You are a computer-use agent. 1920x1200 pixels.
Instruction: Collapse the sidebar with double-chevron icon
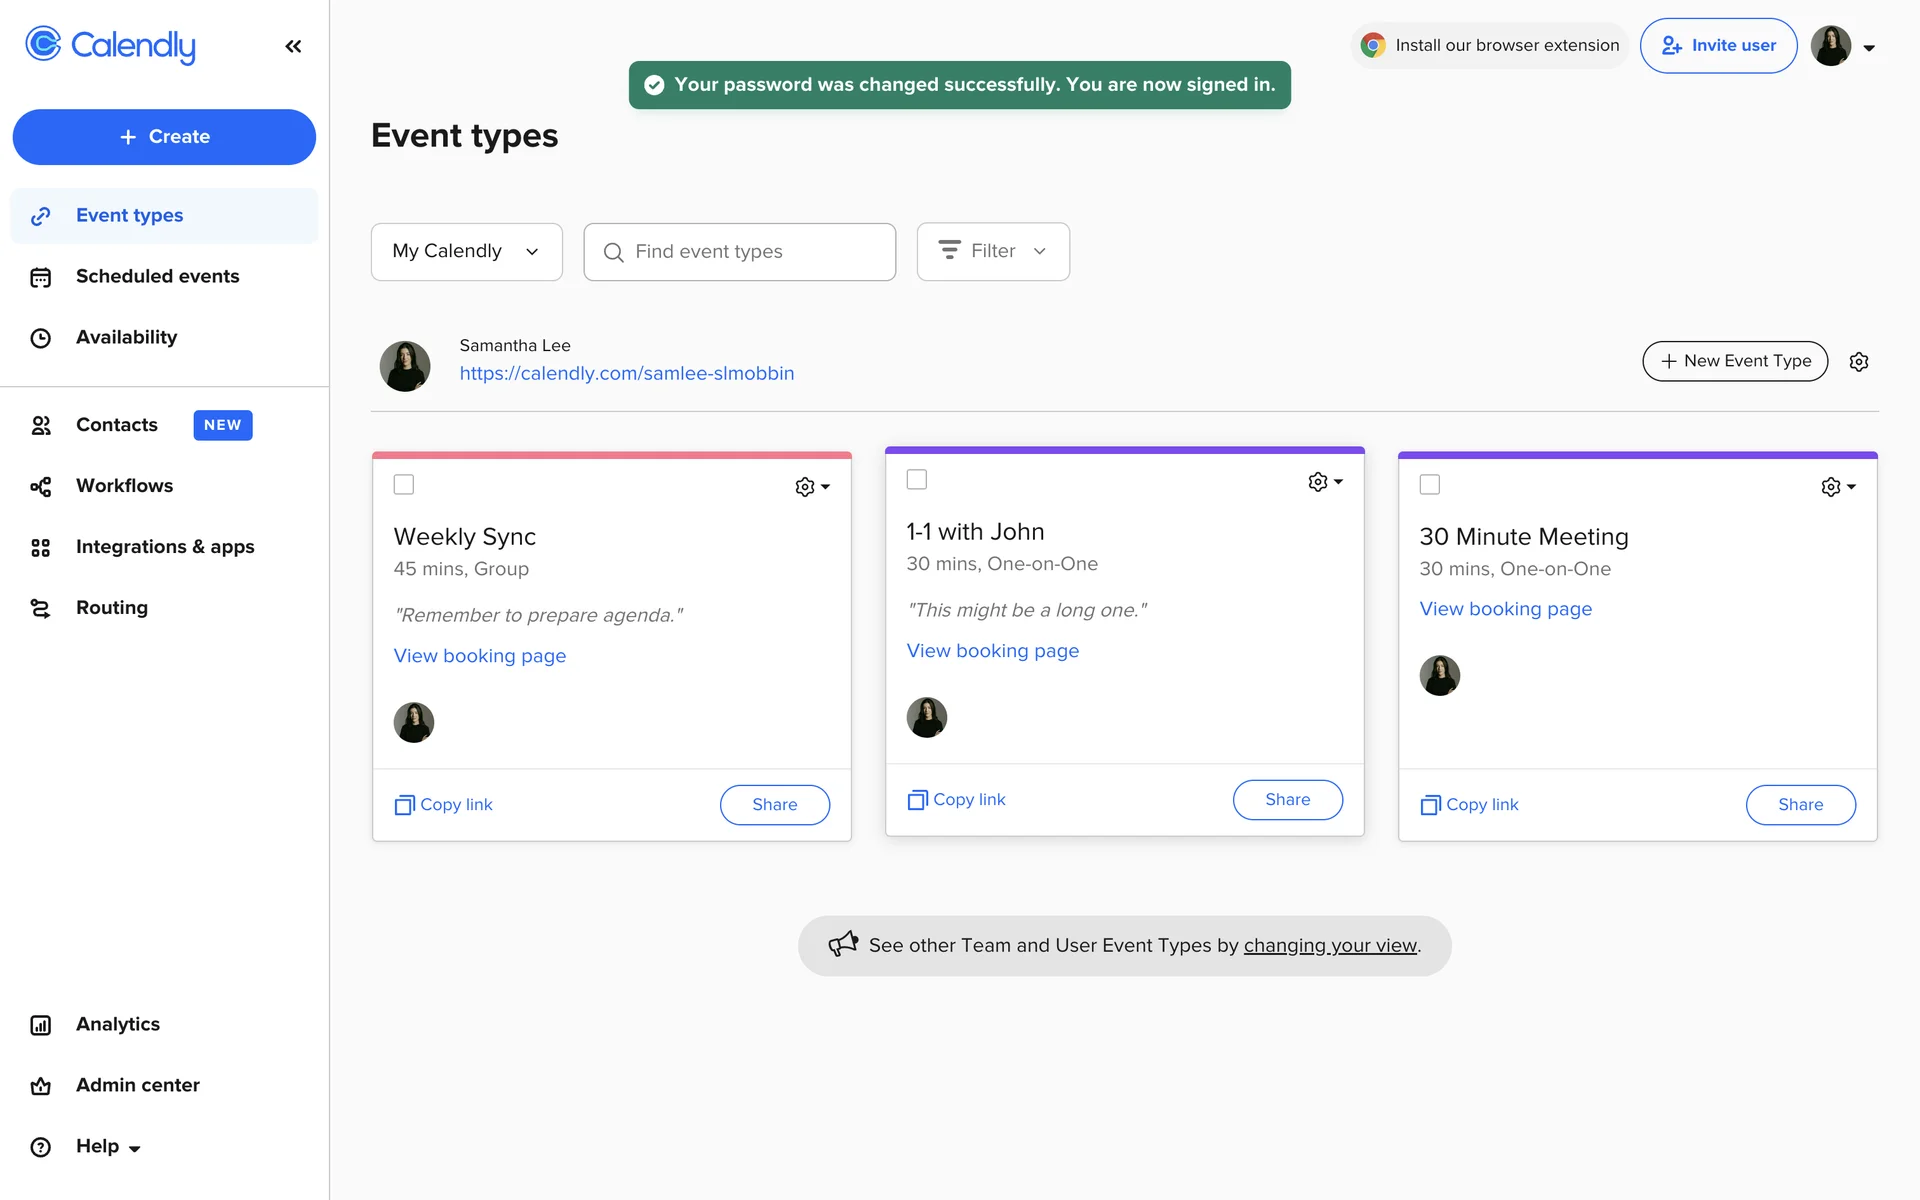click(293, 46)
